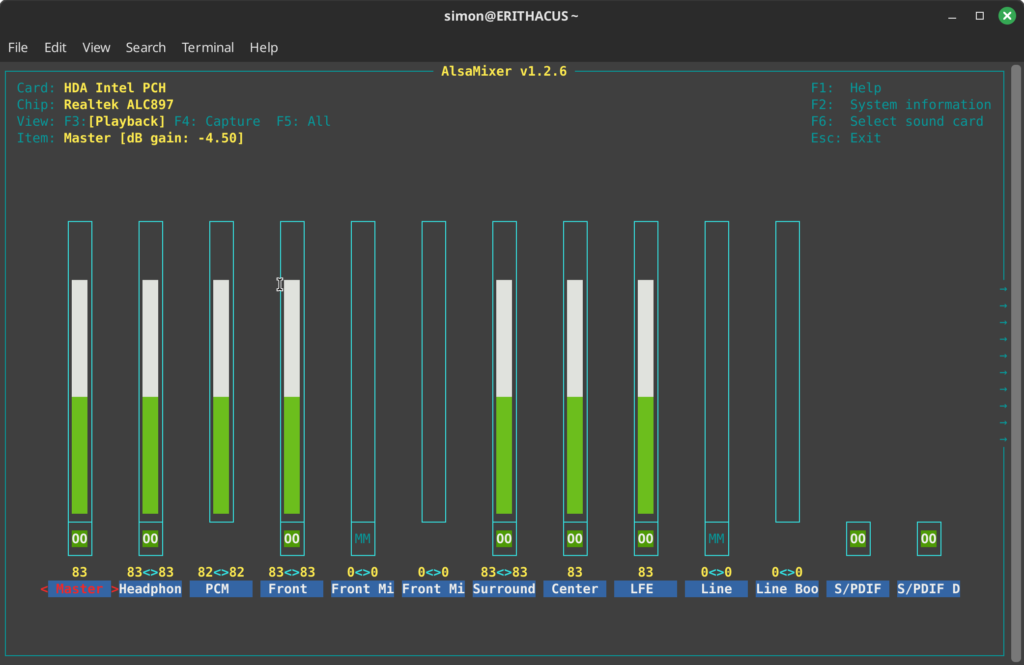Unmute the muted Line channel
This screenshot has width=1024, height=665.
716,538
